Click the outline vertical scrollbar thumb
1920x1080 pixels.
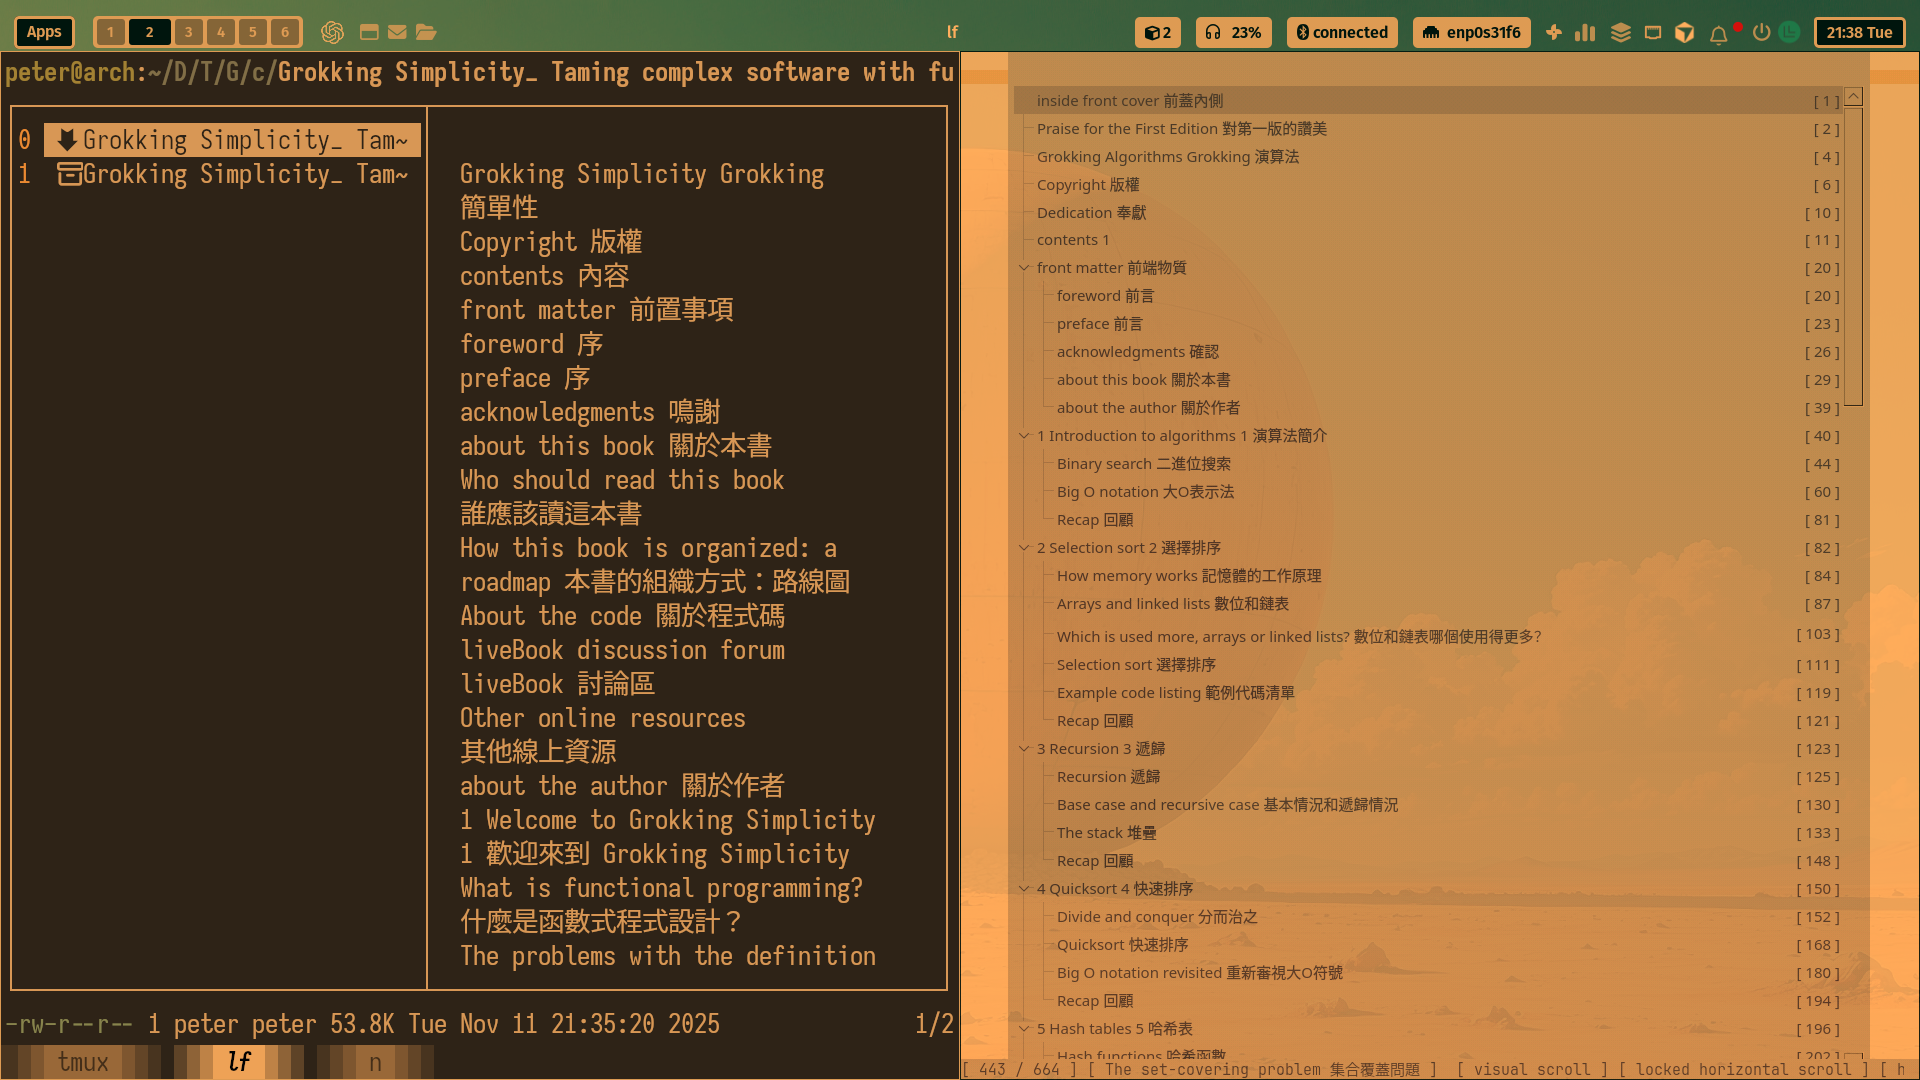1853,255
